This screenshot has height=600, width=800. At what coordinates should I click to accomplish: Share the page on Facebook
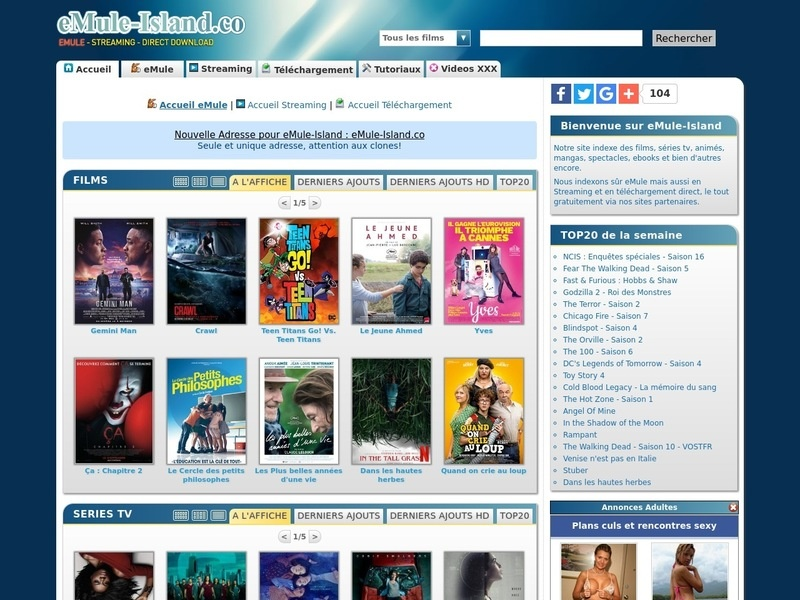[561, 94]
